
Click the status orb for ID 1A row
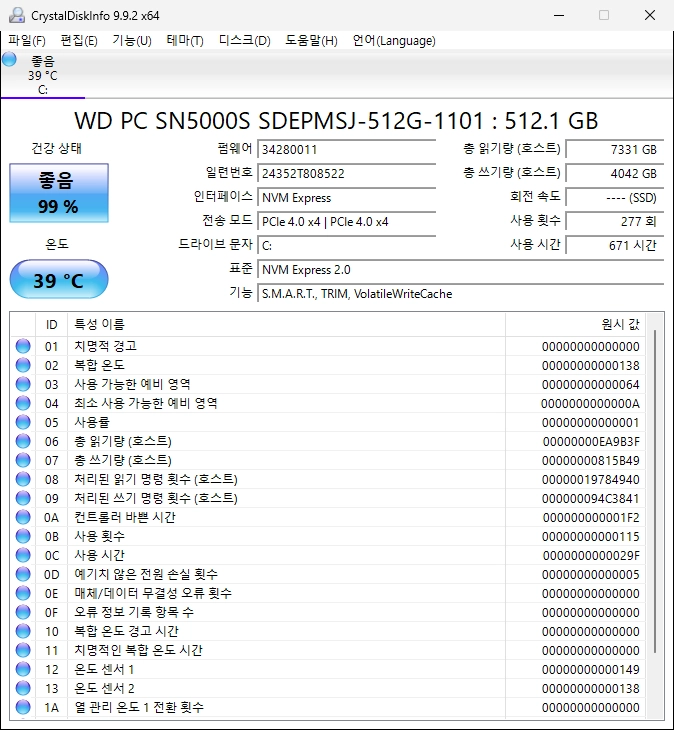point(23,708)
